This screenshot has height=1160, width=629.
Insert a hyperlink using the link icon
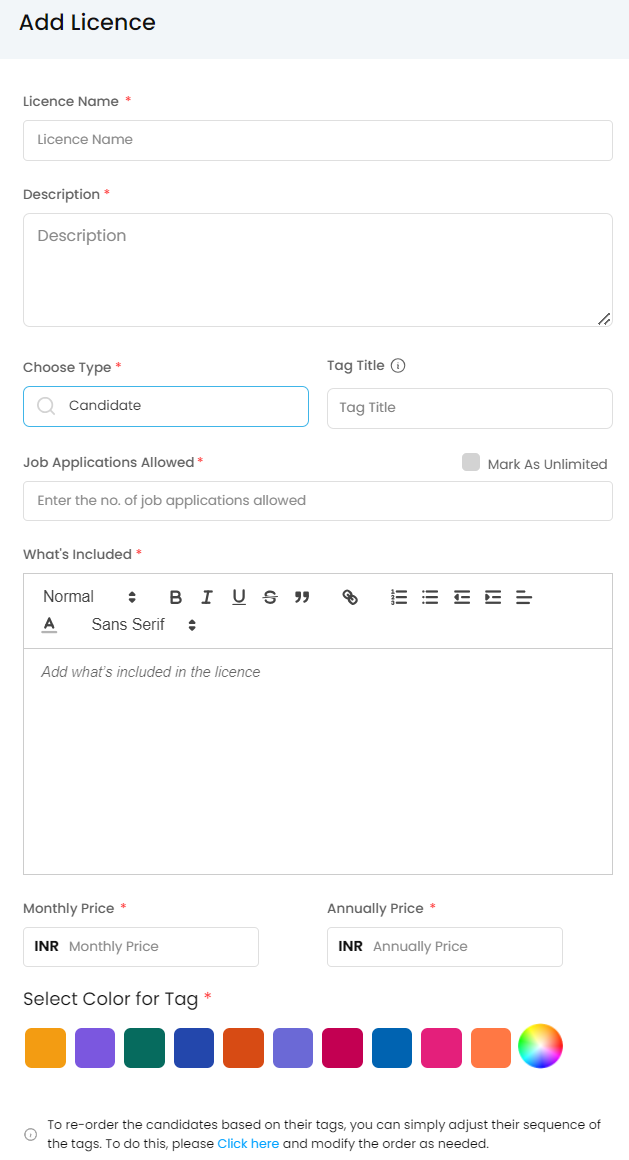tap(350, 597)
